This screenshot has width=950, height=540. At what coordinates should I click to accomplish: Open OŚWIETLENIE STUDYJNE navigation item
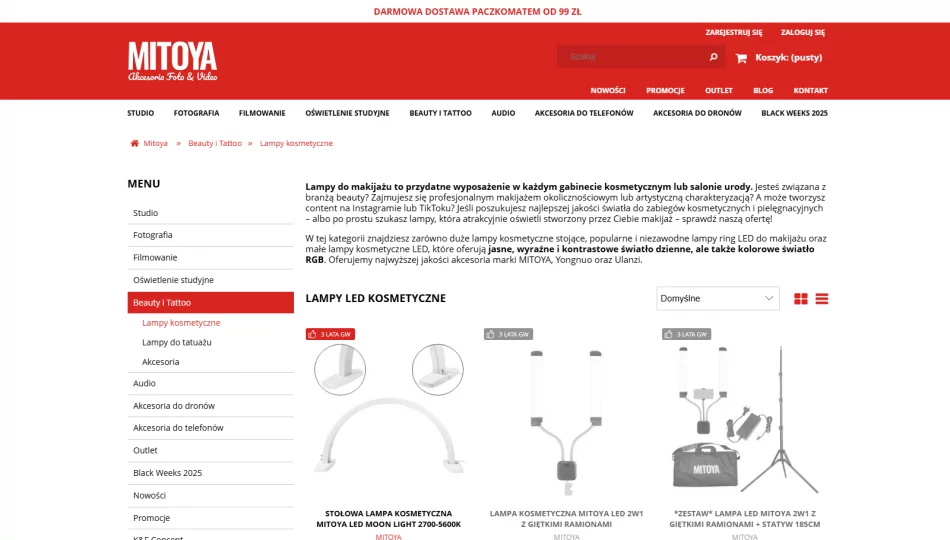tap(347, 113)
